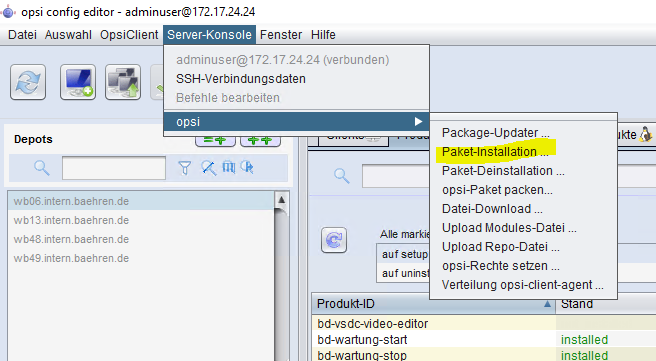Open the Hilfe menu
656x361 pixels.
(x=323, y=35)
